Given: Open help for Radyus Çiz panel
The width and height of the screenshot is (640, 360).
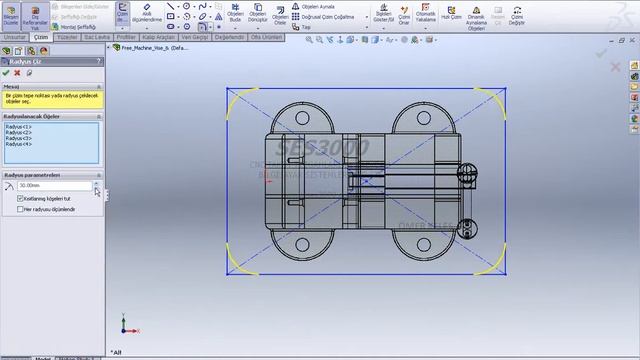Looking at the screenshot, I should tap(98, 62).
